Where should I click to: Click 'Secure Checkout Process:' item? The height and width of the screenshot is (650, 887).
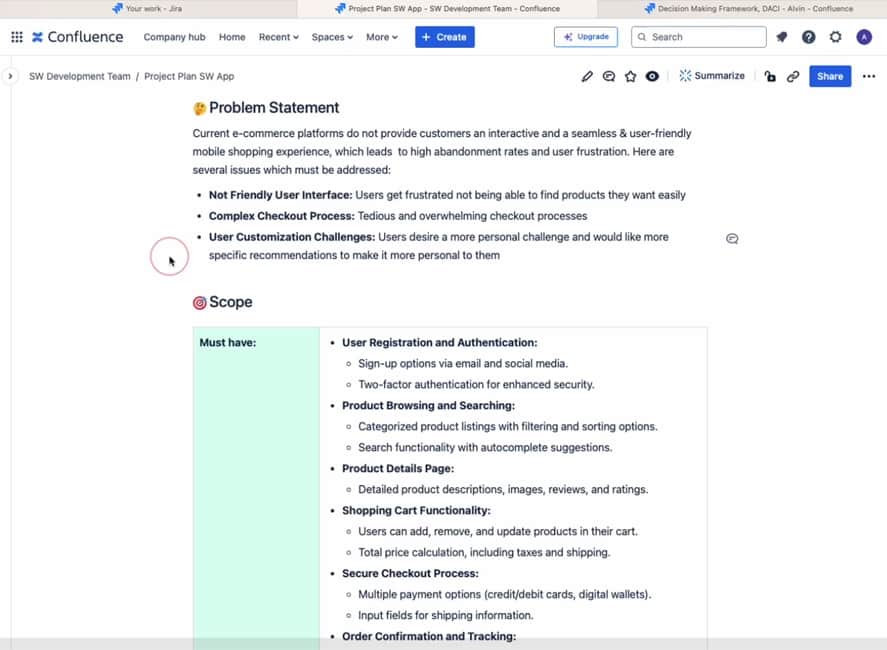pyautogui.click(x=410, y=574)
